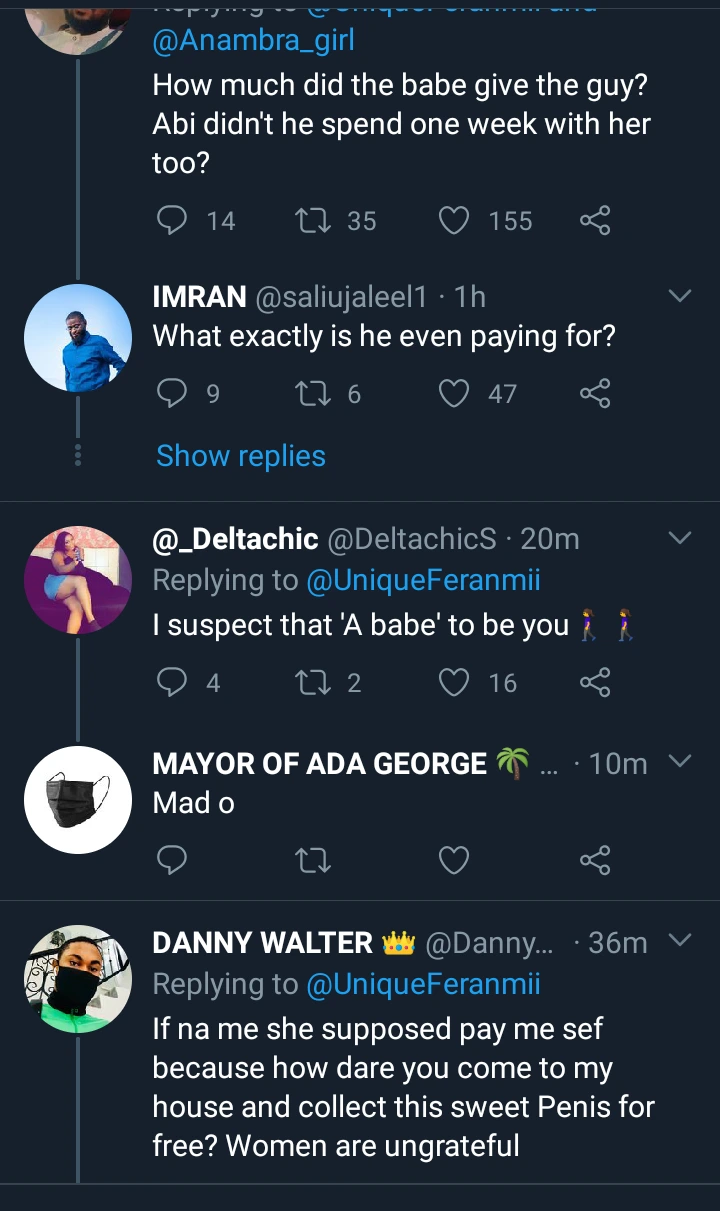The image size is (720, 1211).
Task: Open dropdown arrow on DANNY WALTER tweet
Action: pyautogui.click(x=679, y=941)
